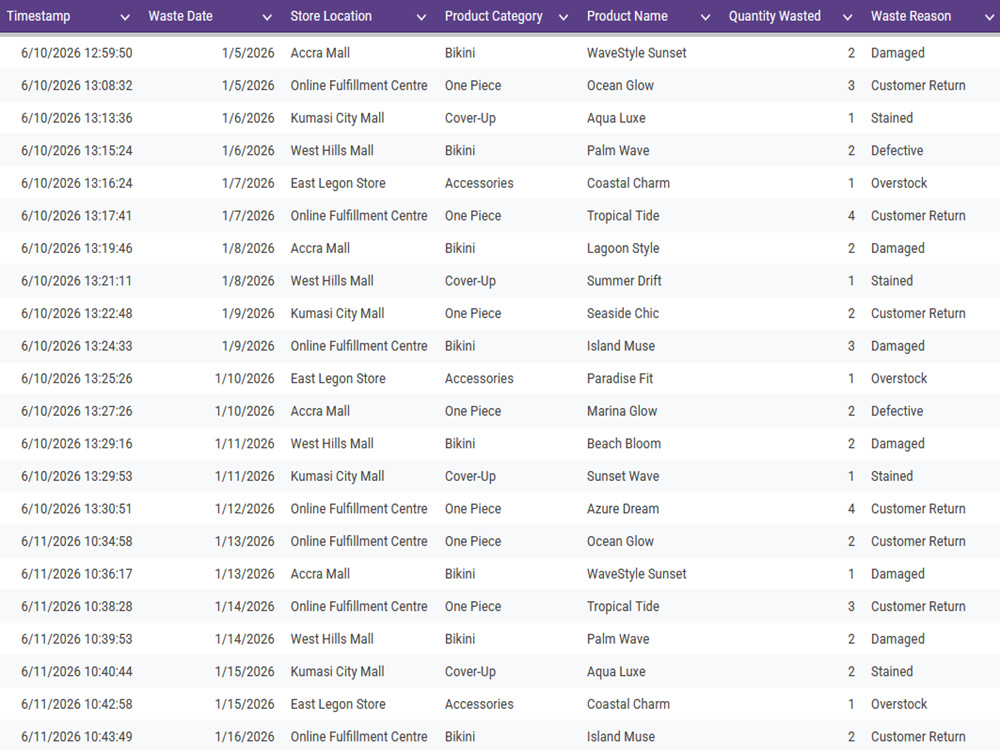Click Defective in the 13:15:24 row
The image size is (1000, 750).
click(897, 151)
